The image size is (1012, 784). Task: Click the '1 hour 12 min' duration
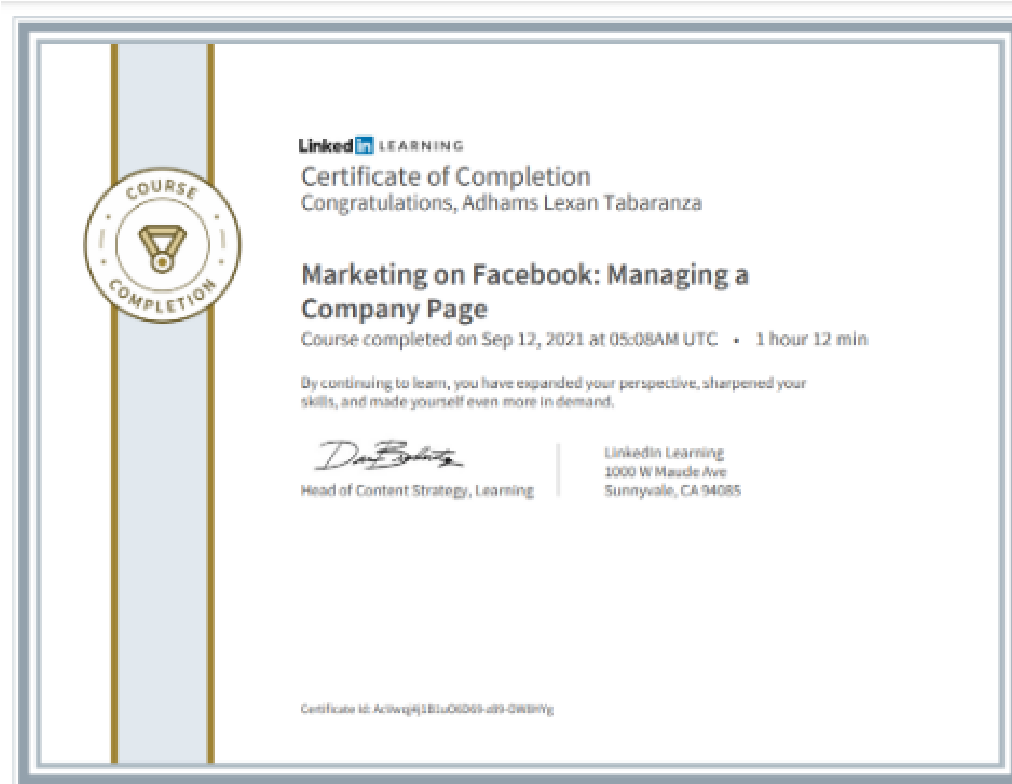[811, 339]
